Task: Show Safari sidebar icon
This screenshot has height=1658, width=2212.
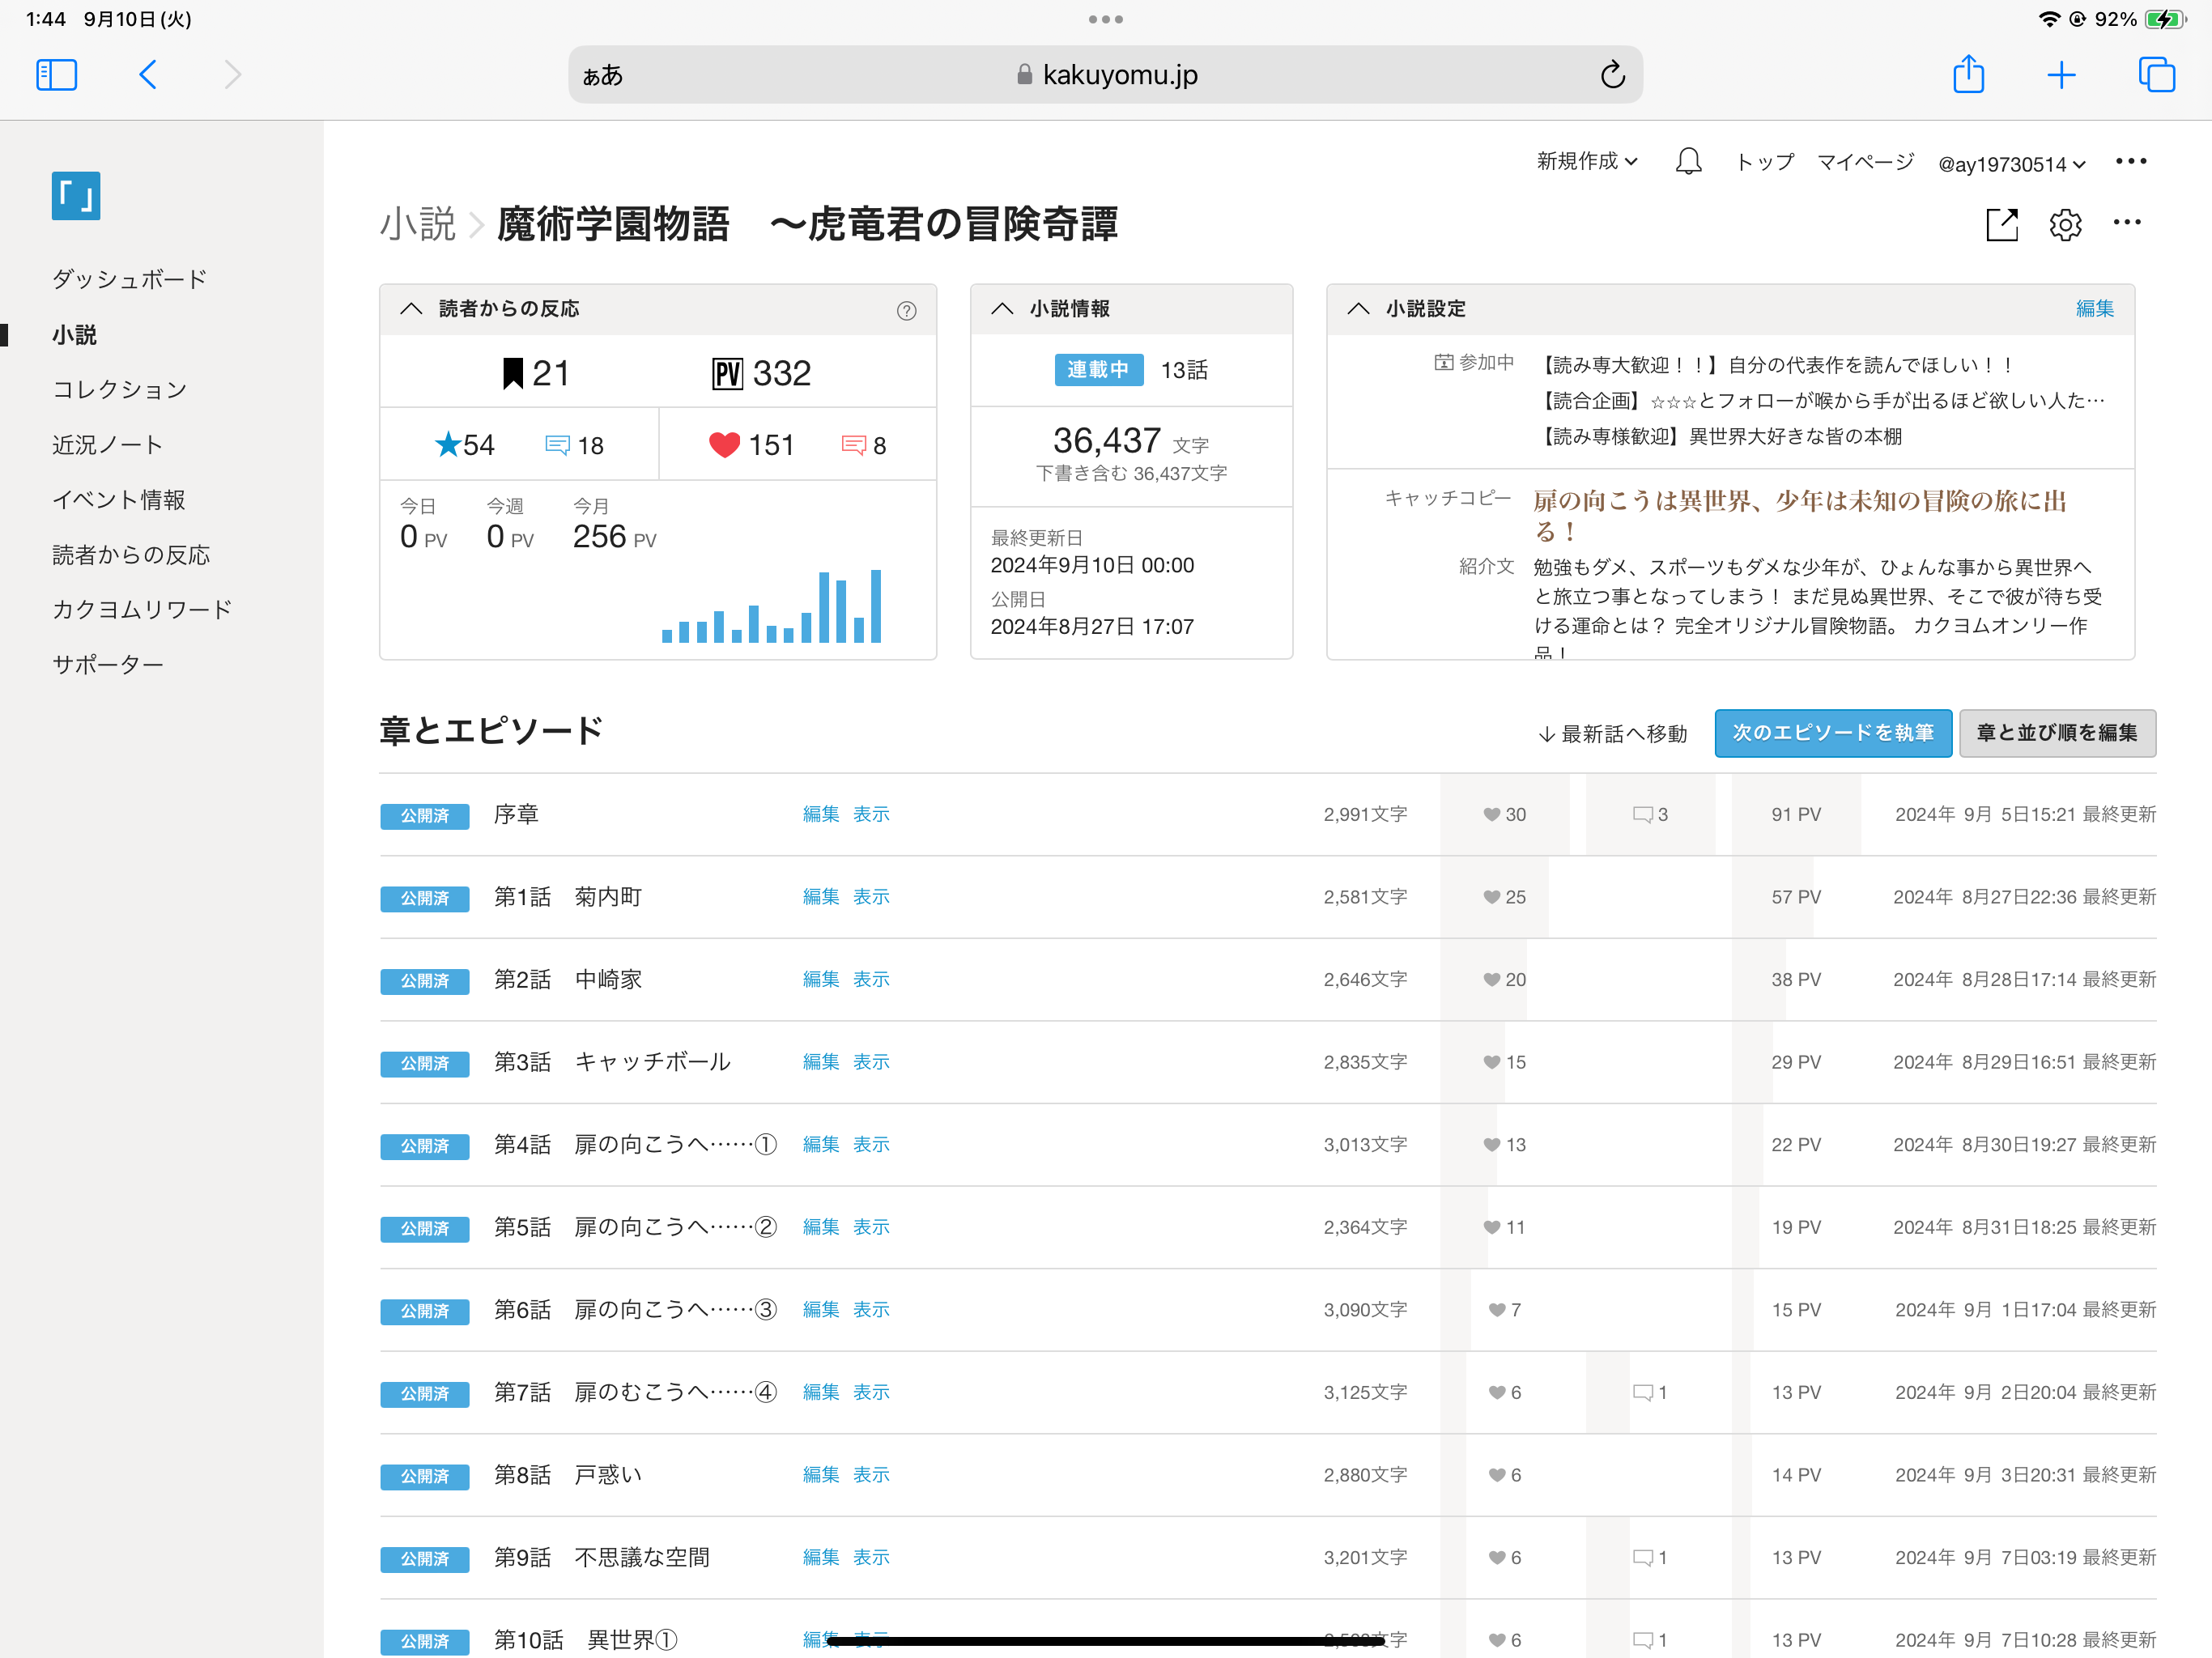Action: coord(57,75)
